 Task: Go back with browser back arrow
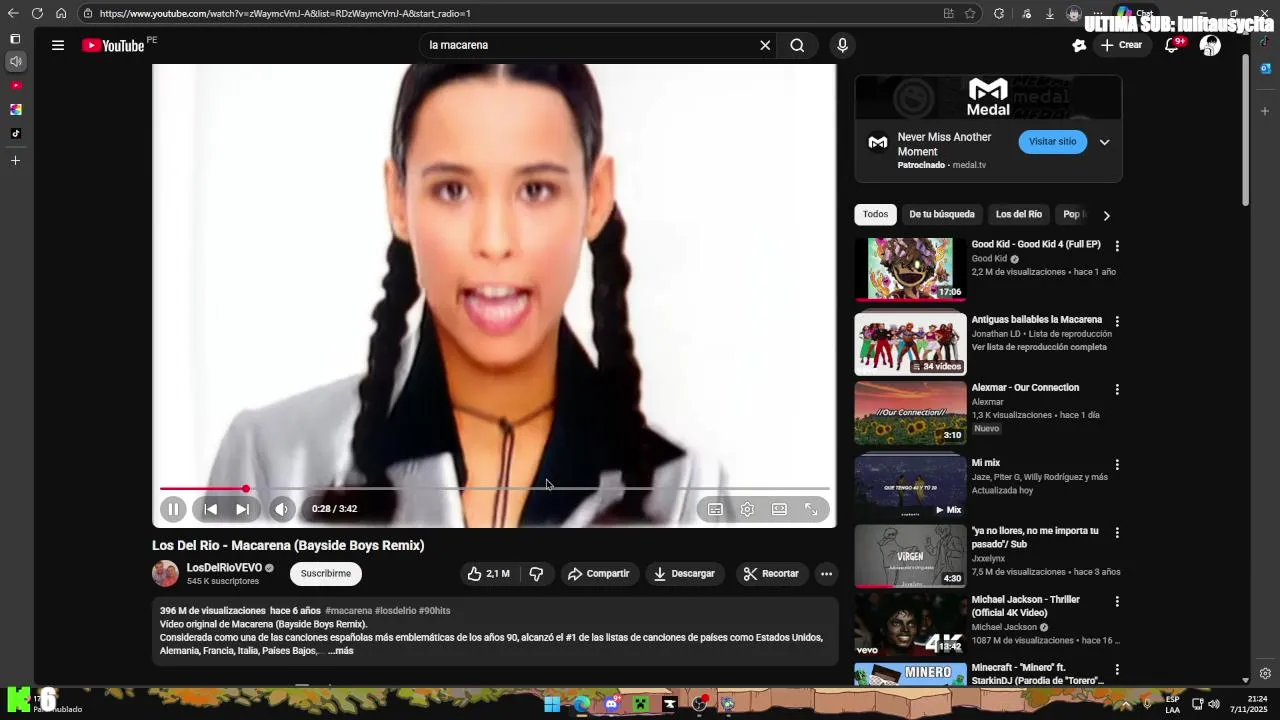point(13,13)
